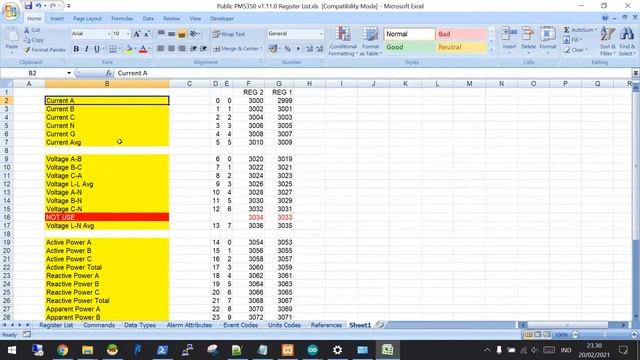Open Format as Table gallery
Viewport: 640px width, 360px height.
(x=371, y=41)
